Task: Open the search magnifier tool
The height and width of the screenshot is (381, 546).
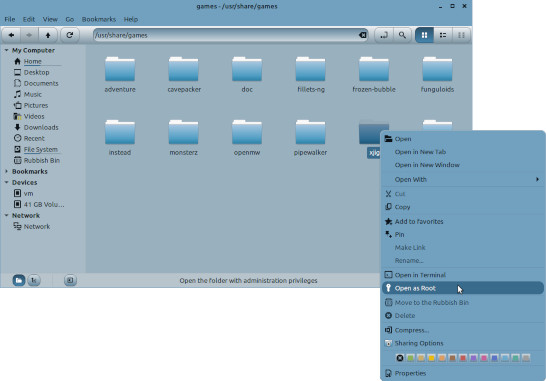Action: click(x=402, y=35)
